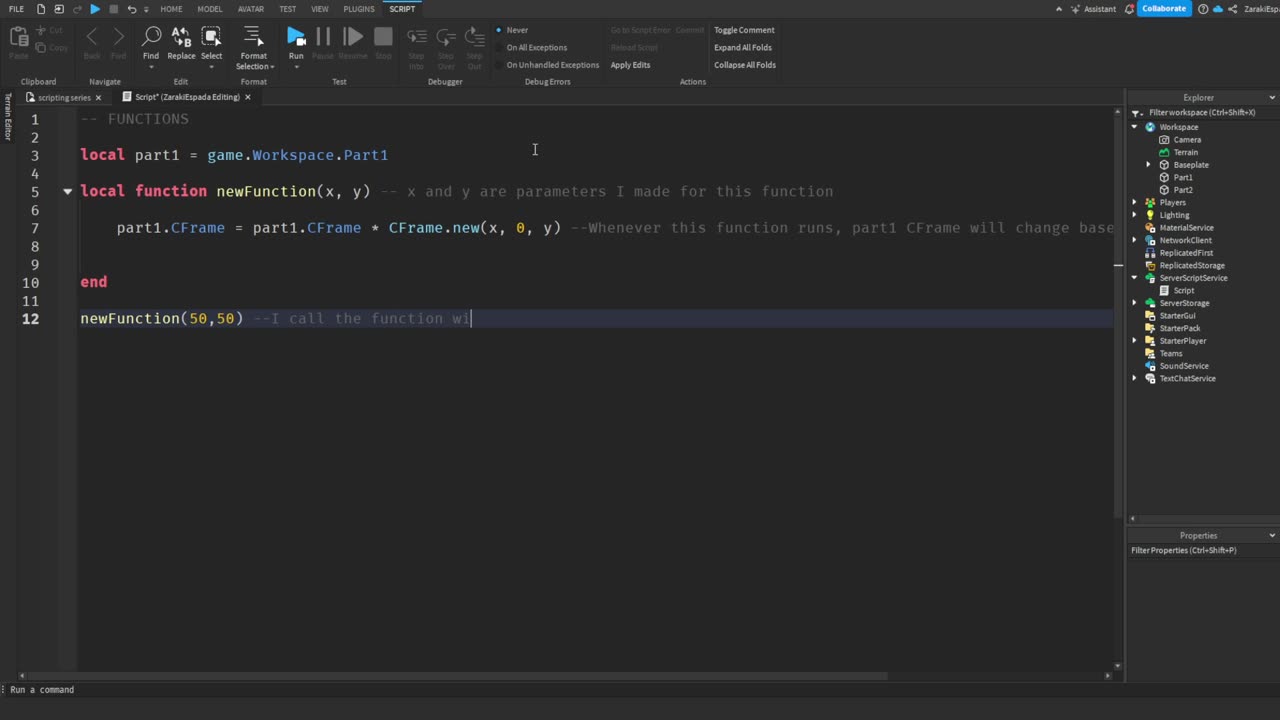Open the notifications bell
The image size is (1280, 720).
coord(1129,9)
